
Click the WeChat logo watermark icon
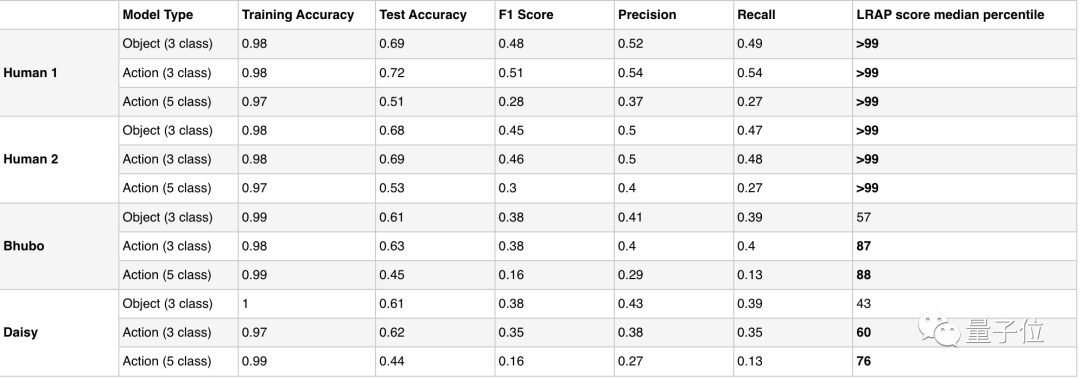939,330
